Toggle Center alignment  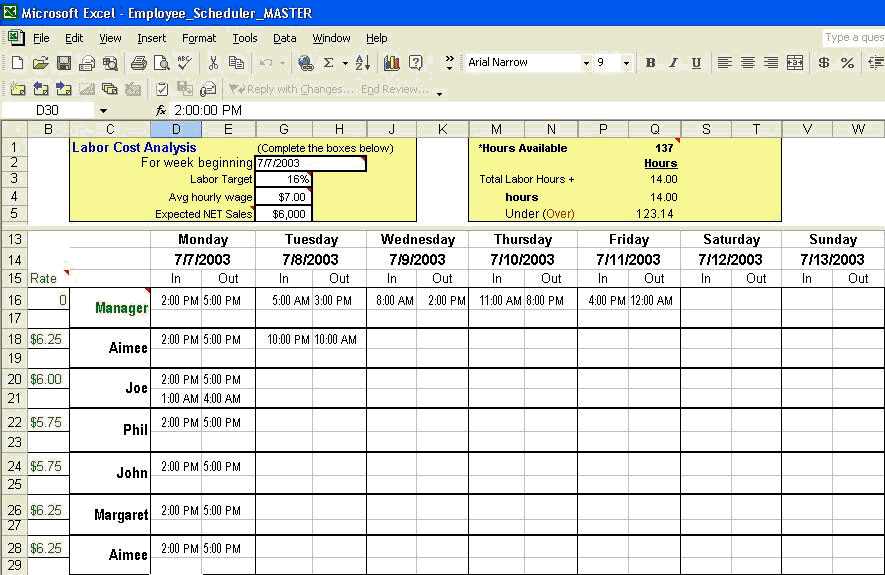point(748,63)
